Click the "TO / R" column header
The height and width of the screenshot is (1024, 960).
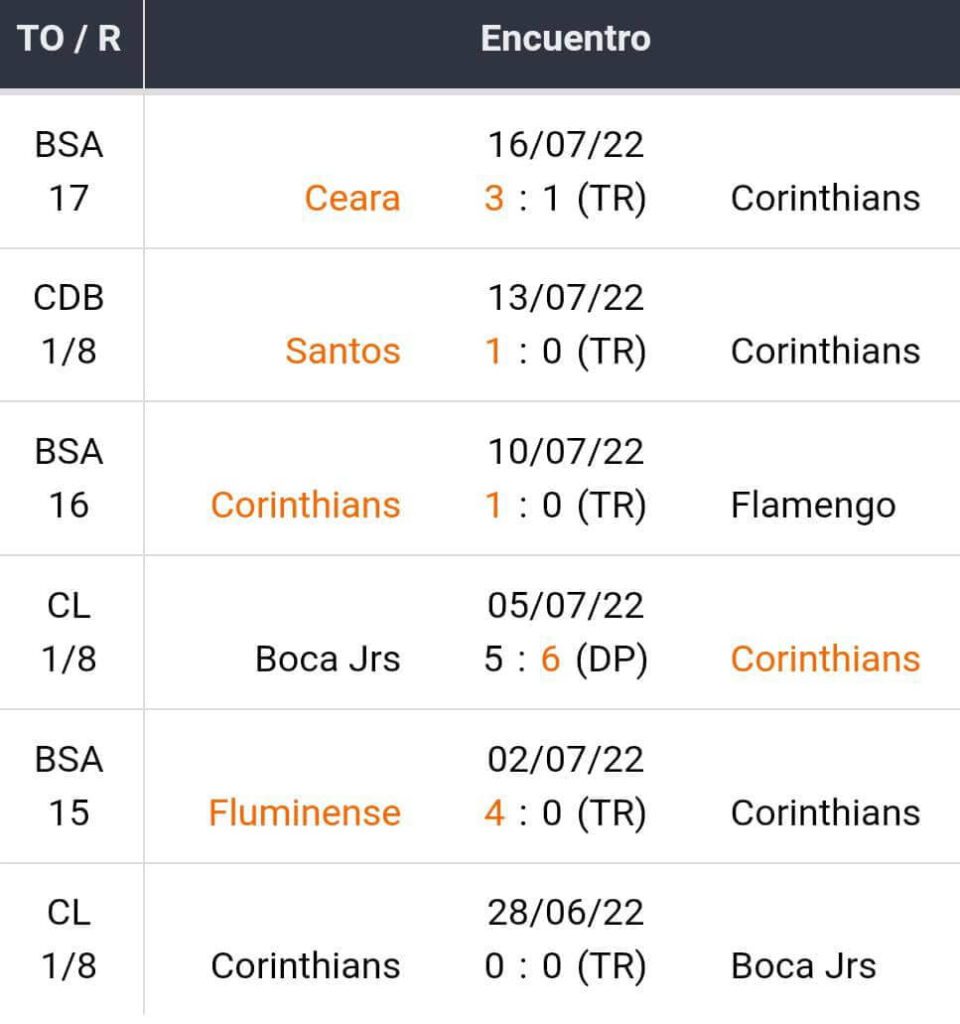tap(69, 39)
